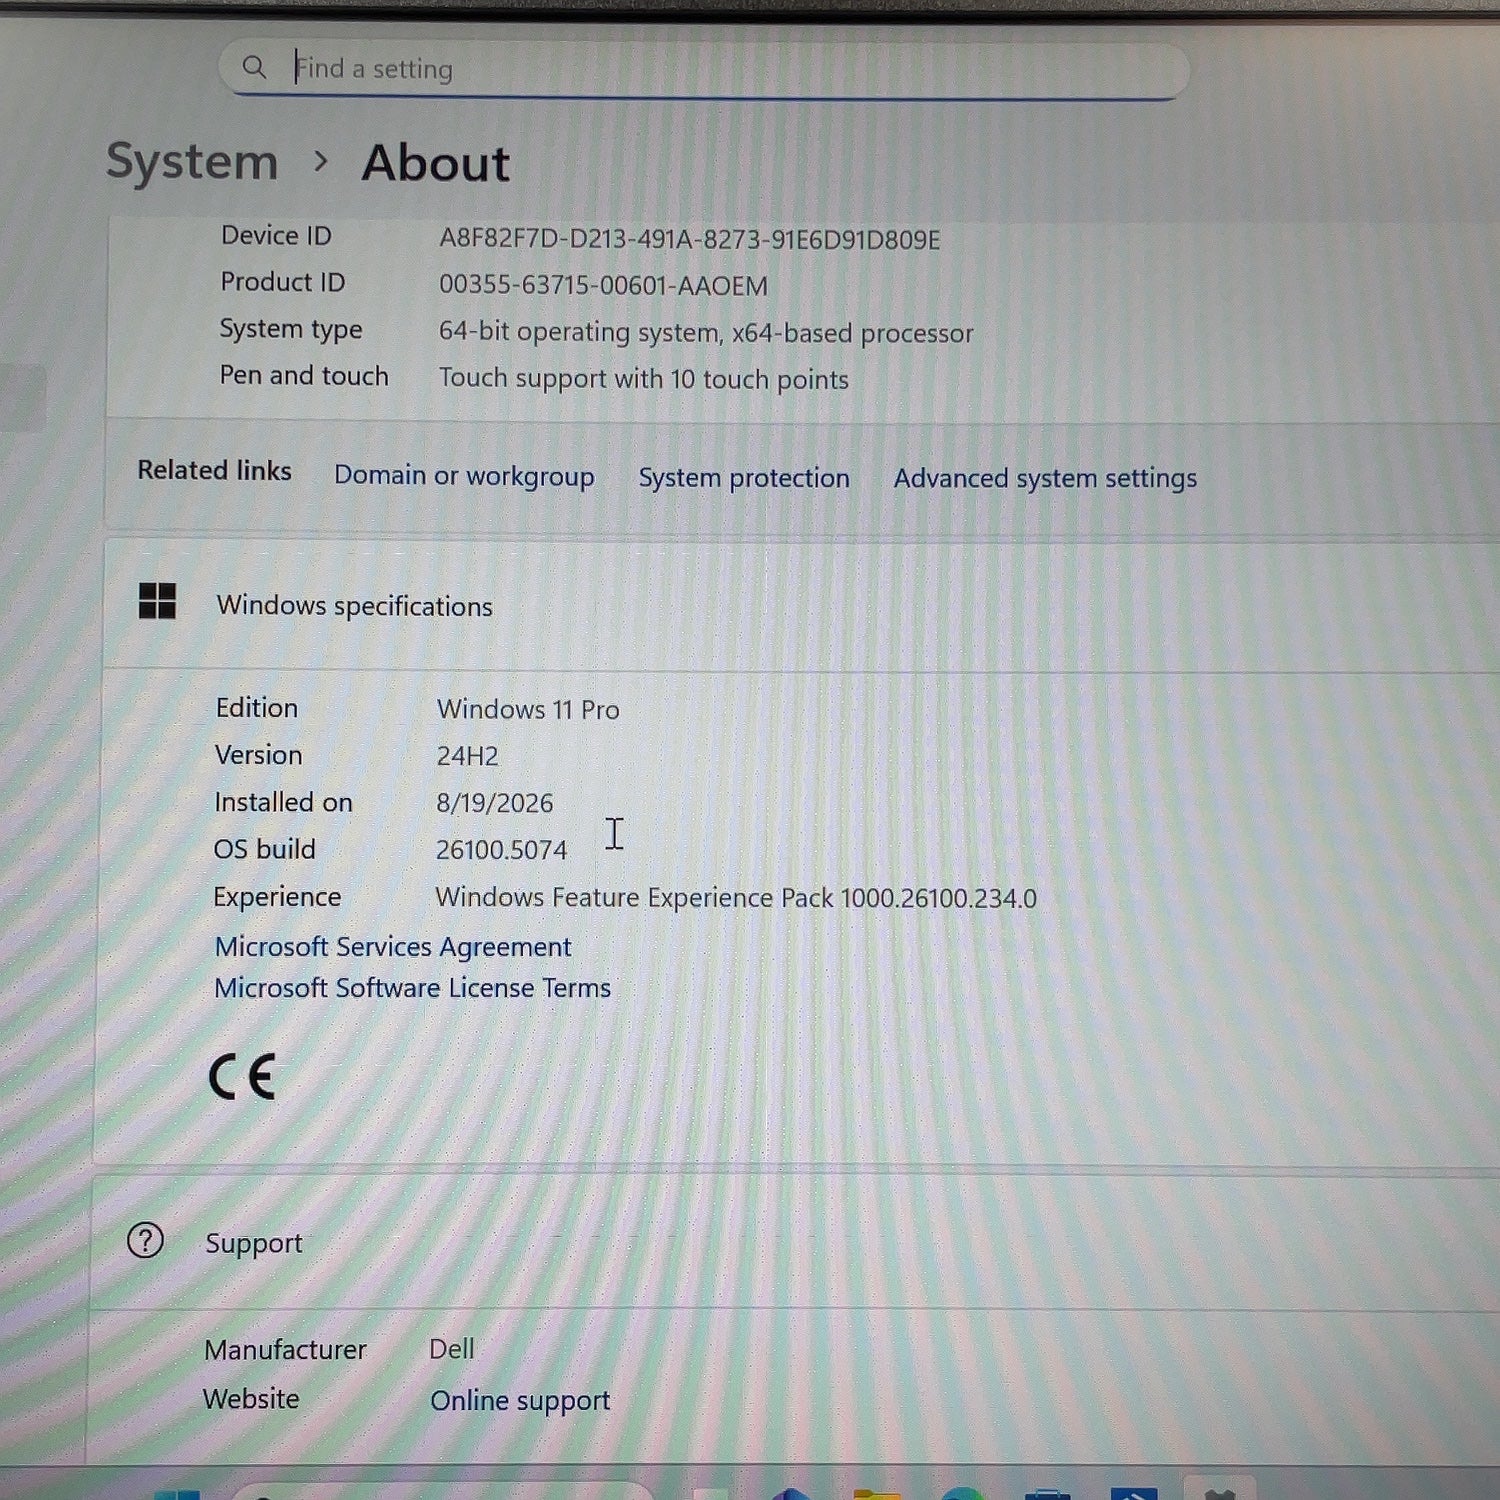Click the 'Pen and touch' label

tap(304, 376)
